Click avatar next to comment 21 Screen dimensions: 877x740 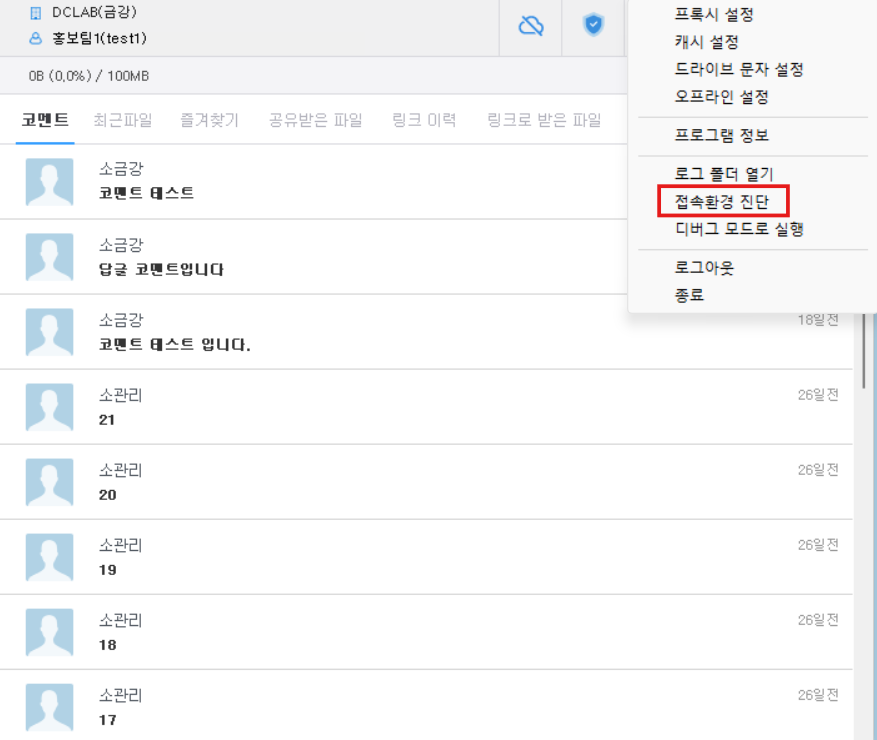point(49,407)
